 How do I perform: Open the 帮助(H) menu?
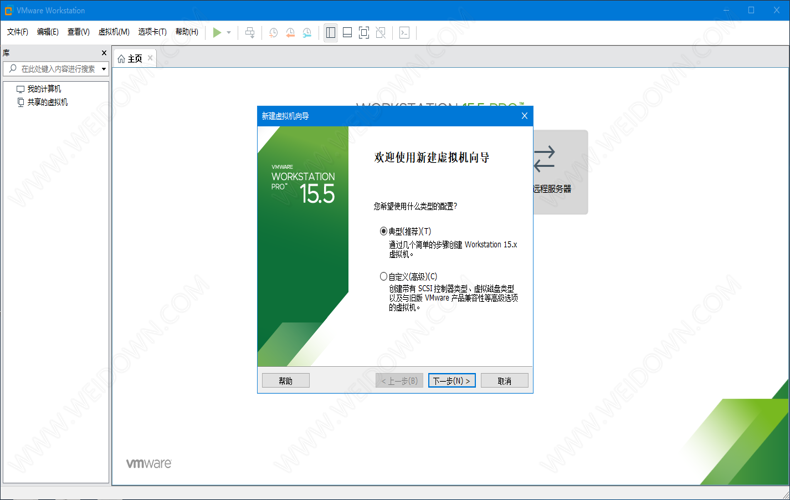pos(187,32)
